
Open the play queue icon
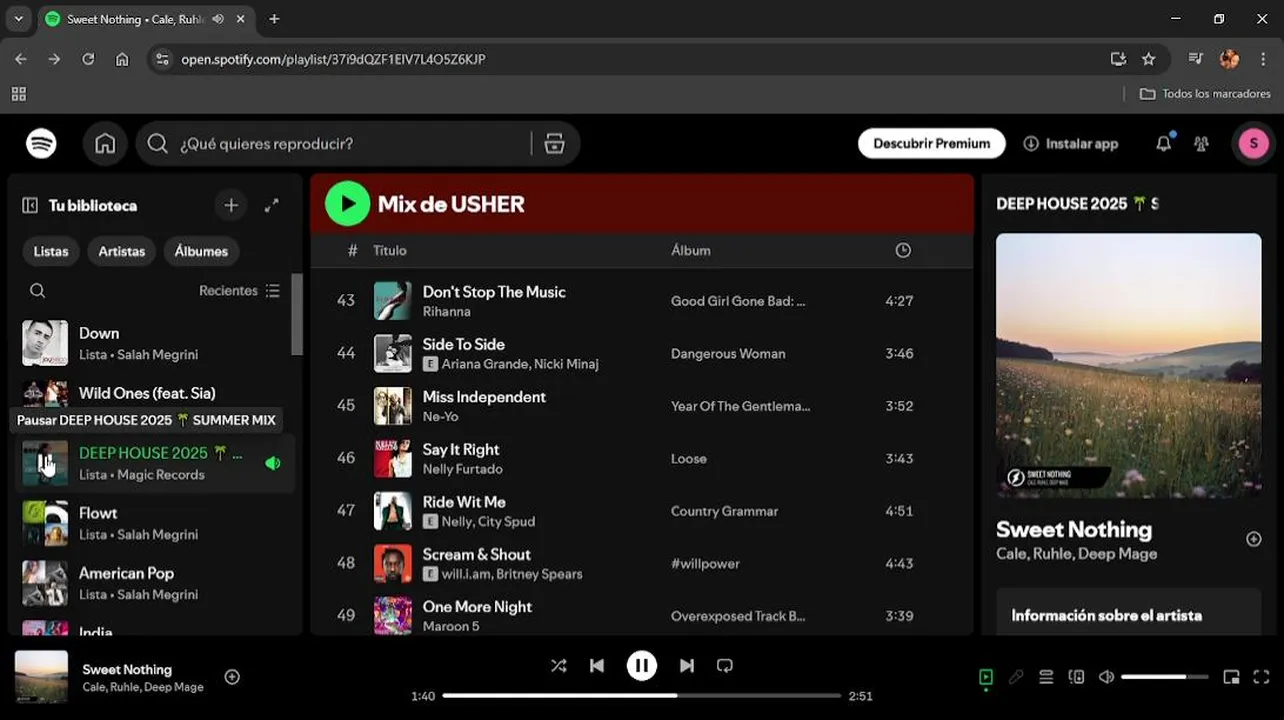tap(1046, 677)
